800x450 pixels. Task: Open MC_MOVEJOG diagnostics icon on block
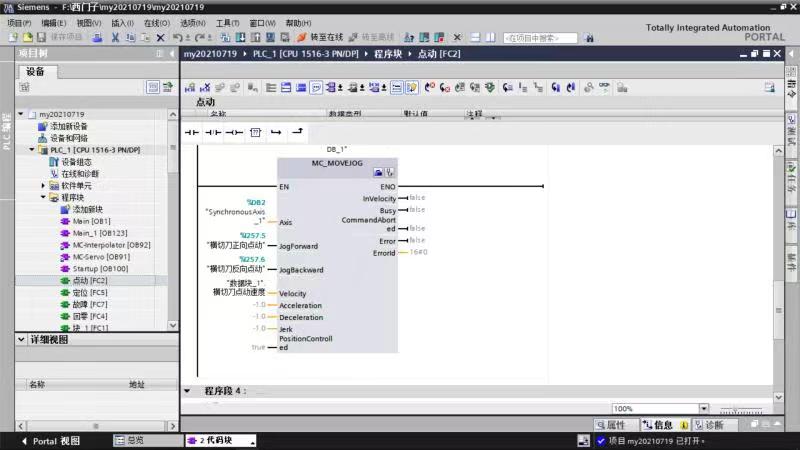tap(390, 172)
